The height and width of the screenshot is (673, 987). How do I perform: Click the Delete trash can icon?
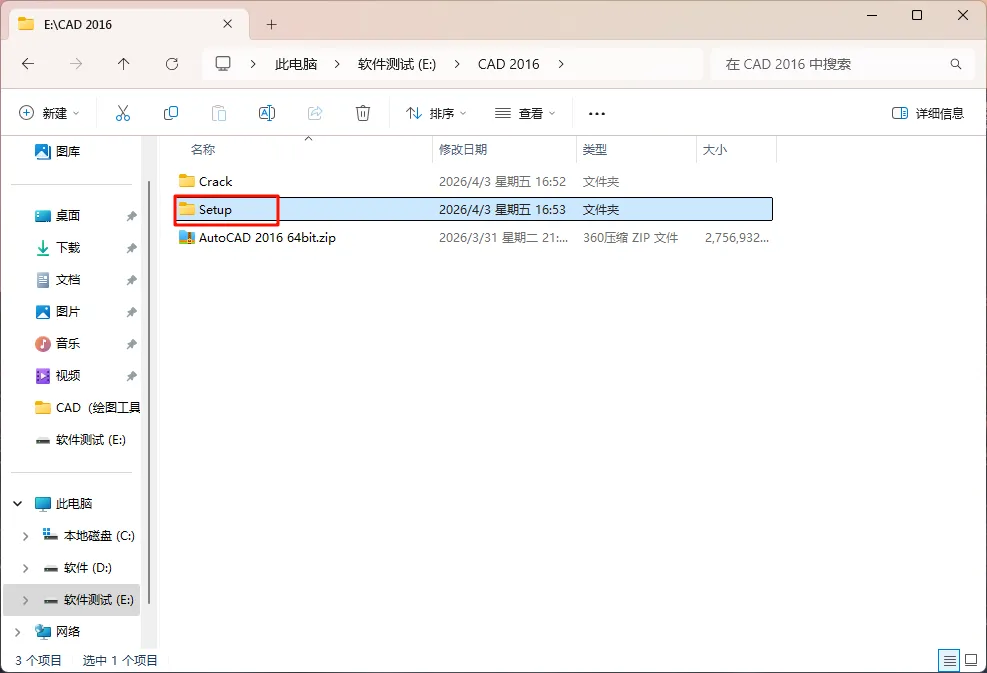point(363,113)
